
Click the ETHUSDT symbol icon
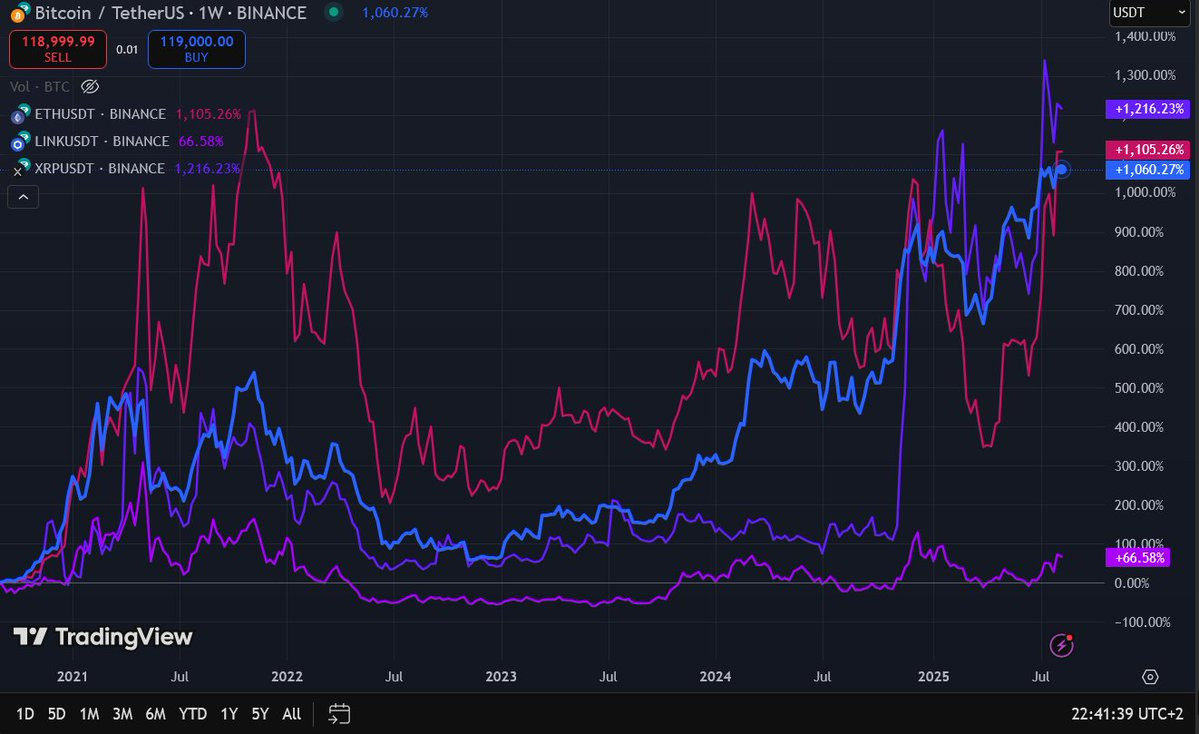tap(19, 115)
